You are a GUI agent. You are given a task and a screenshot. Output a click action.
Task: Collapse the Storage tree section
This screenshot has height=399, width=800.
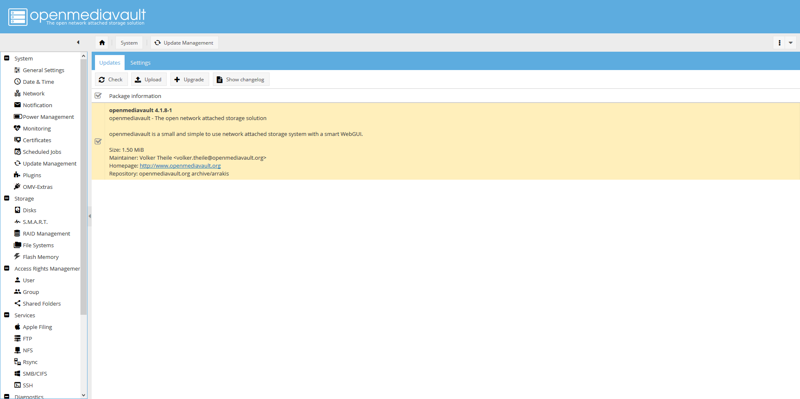click(x=7, y=198)
